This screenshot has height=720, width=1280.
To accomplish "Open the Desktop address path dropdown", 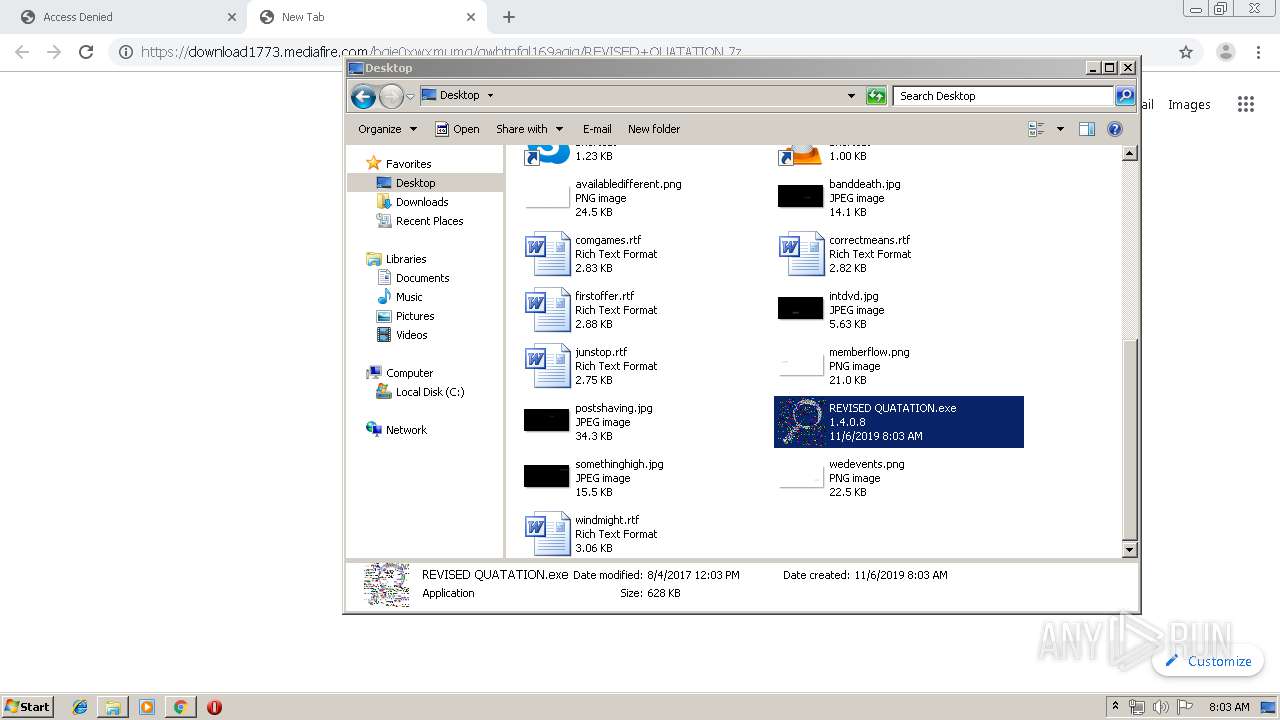I will tap(490, 96).
